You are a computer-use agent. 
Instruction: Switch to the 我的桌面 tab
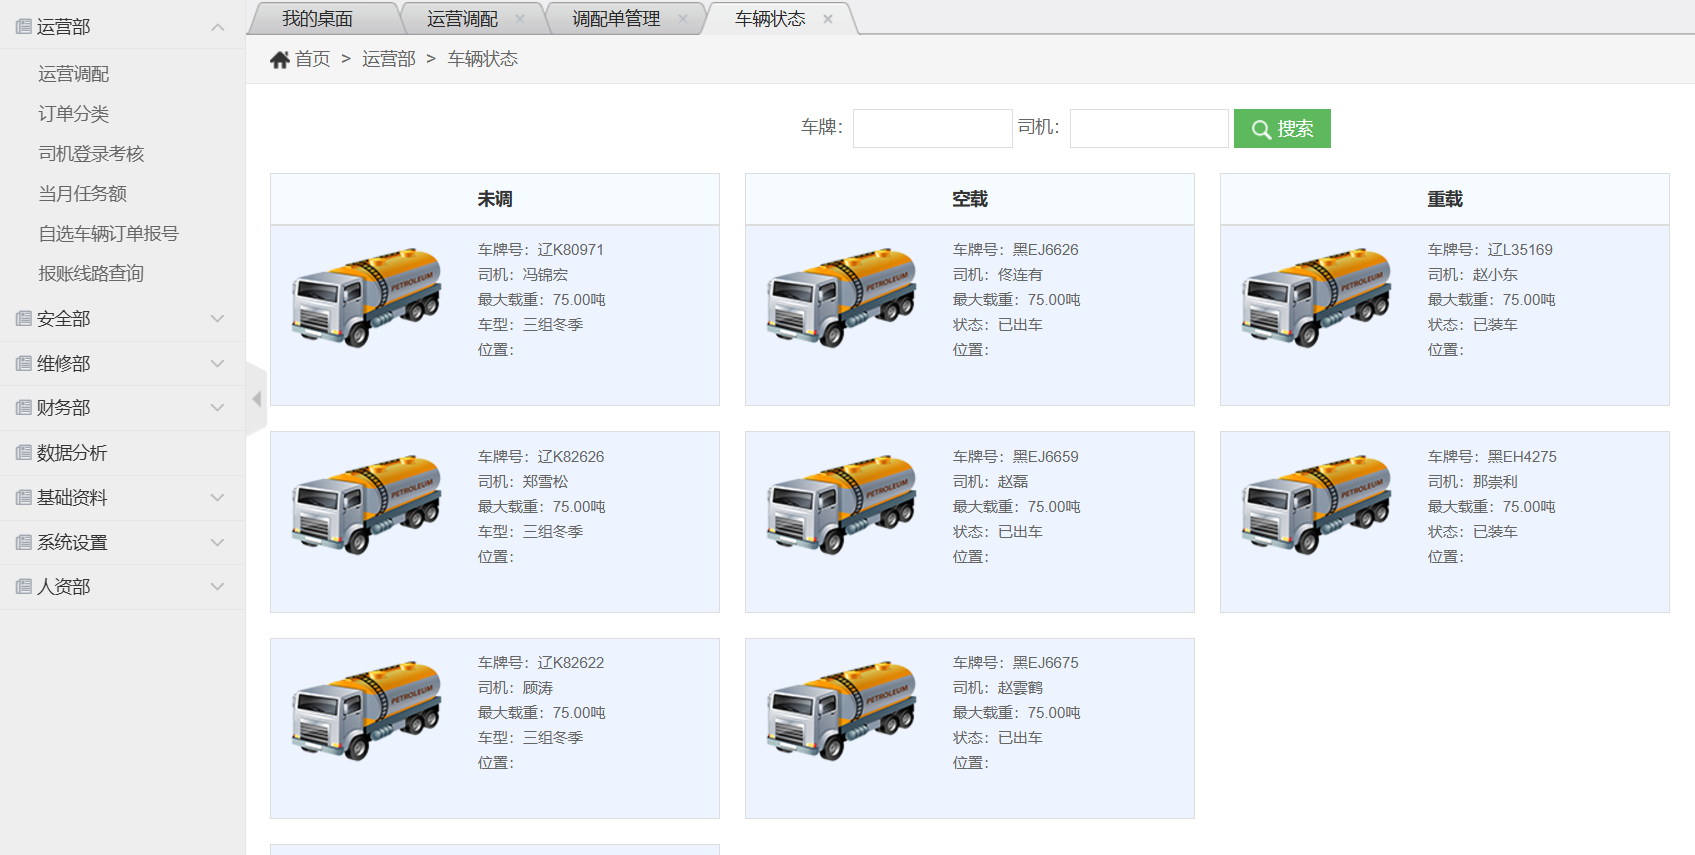point(317,19)
